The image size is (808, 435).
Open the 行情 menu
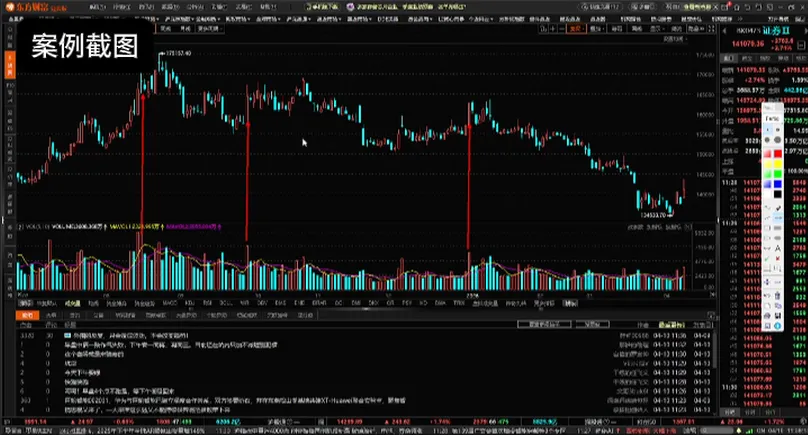pyautogui.click(x=122, y=7)
